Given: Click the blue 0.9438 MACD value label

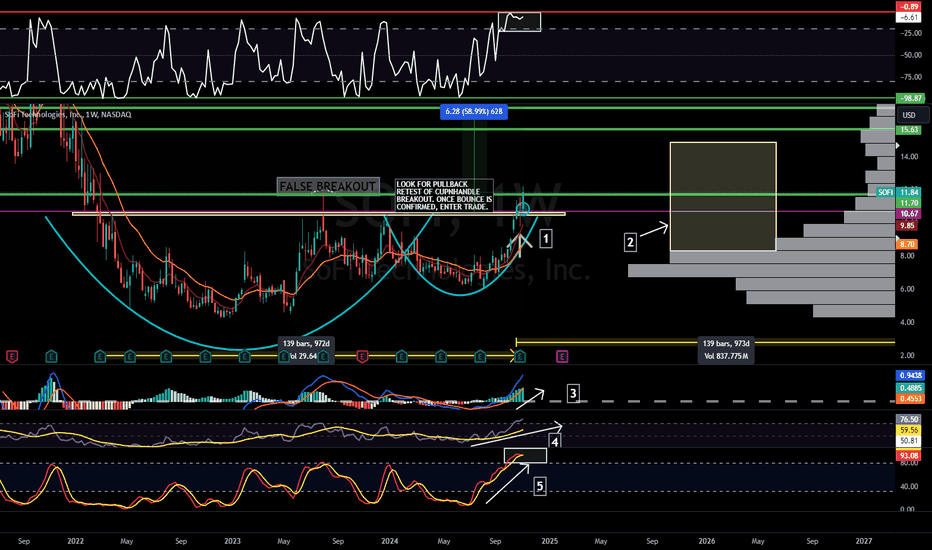Looking at the screenshot, I should pos(910,375).
